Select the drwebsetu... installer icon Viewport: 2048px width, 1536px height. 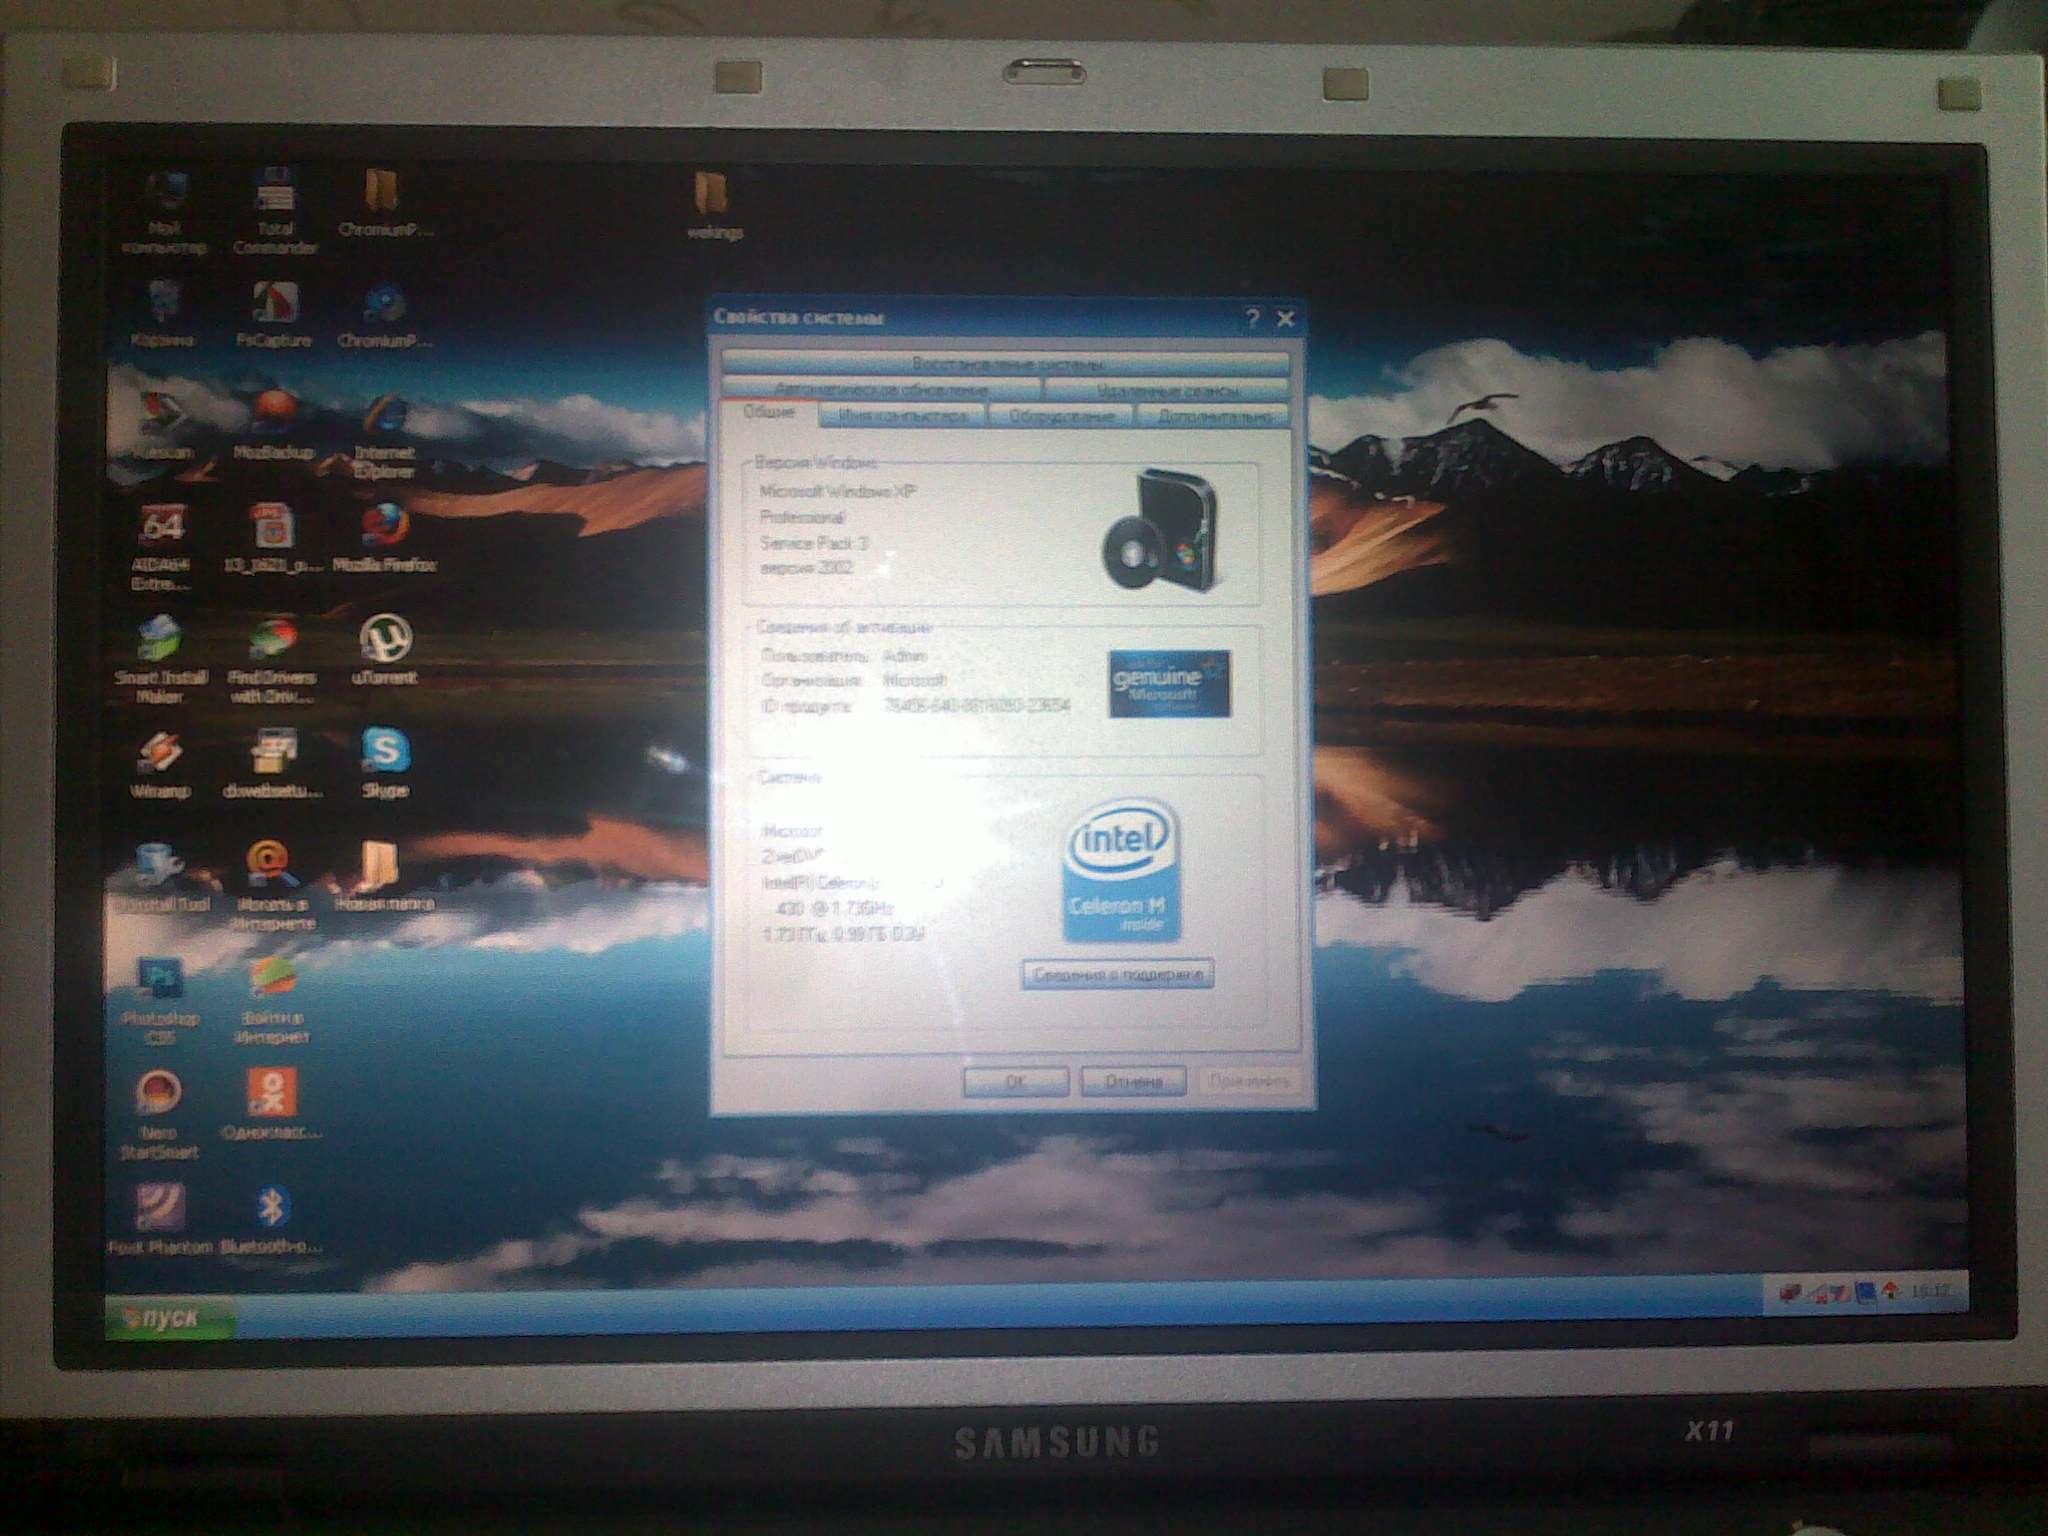[x=273, y=764]
